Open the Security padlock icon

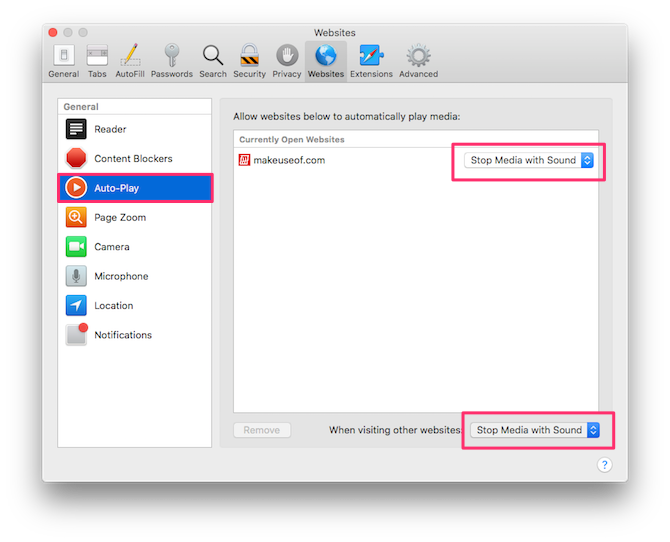tap(250, 56)
